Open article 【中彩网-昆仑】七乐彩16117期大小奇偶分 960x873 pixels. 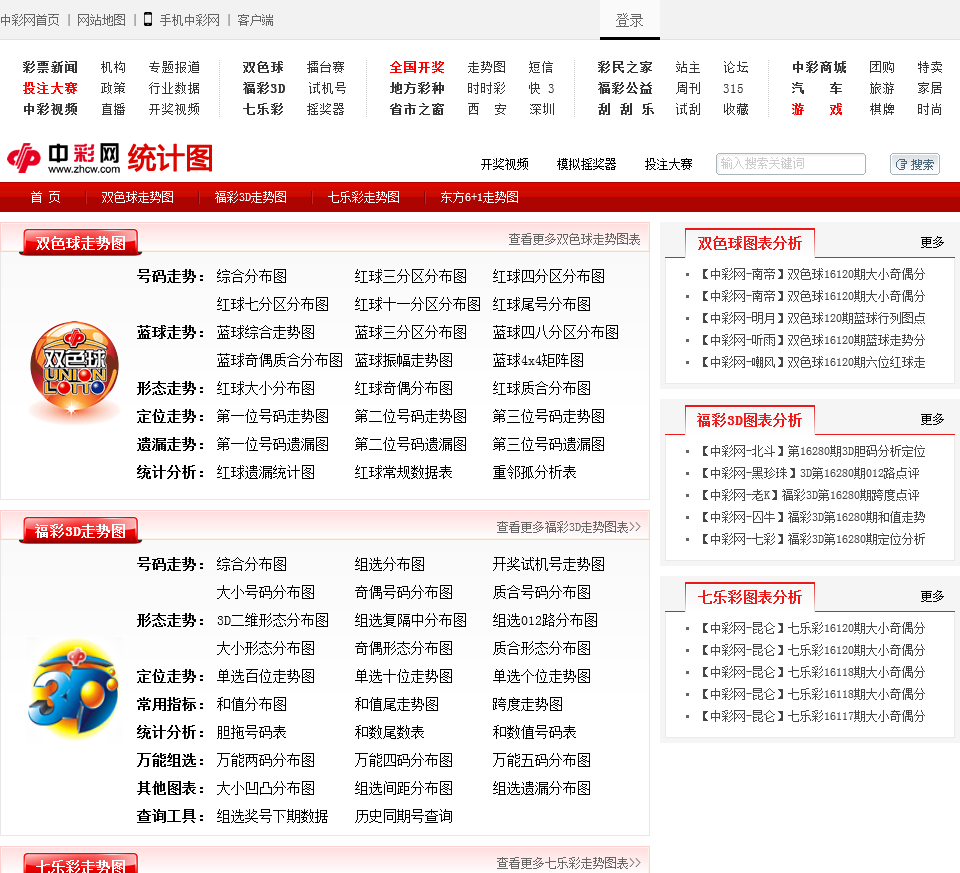812,716
